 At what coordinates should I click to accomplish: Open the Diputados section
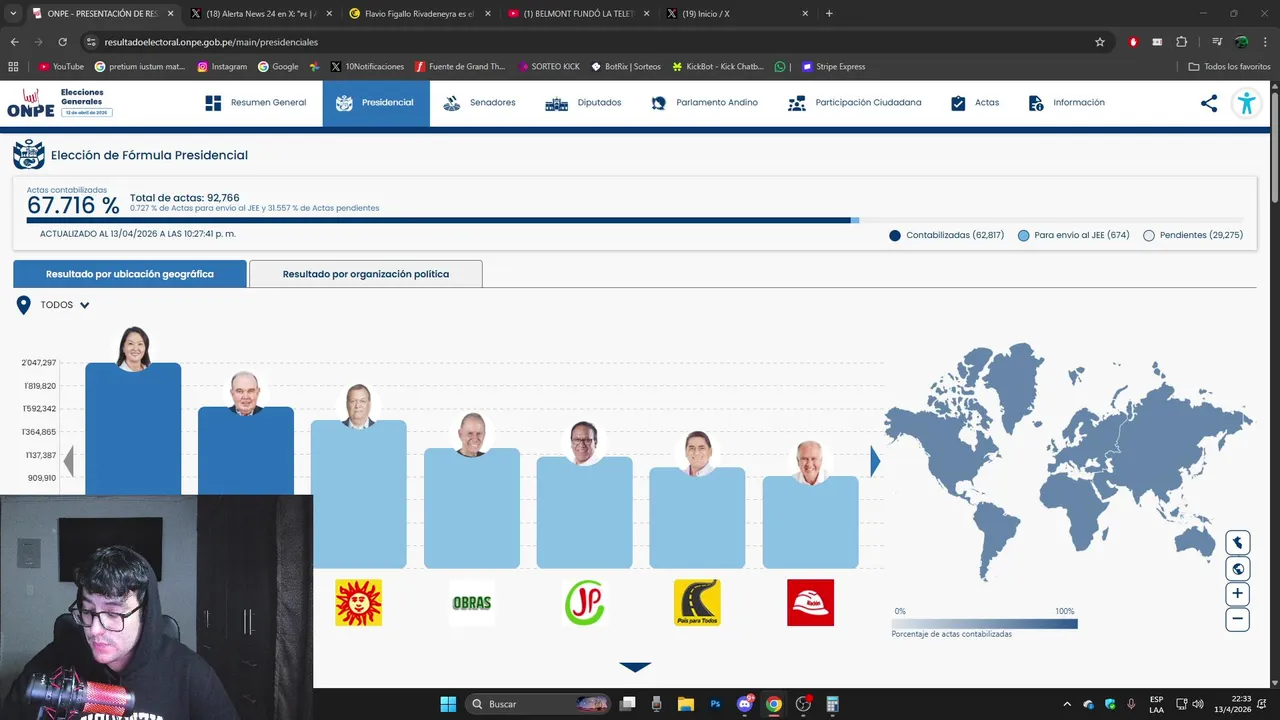tap(583, 103)
